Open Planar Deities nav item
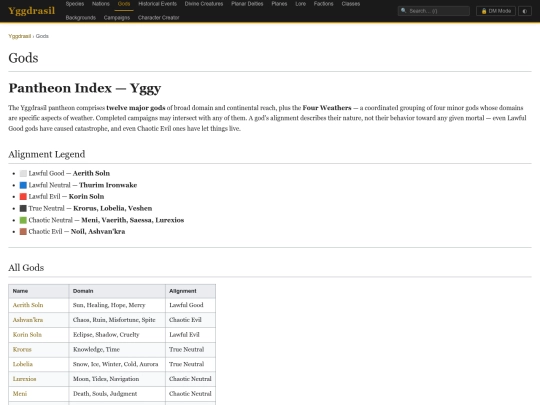This screenshot has width=540, height=405. 247,4
